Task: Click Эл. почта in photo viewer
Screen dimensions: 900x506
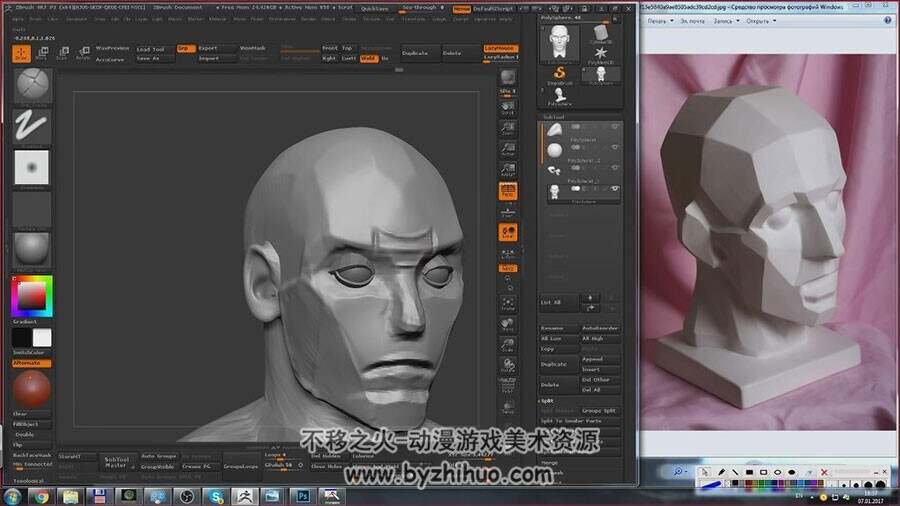Action: pos(692,21)
